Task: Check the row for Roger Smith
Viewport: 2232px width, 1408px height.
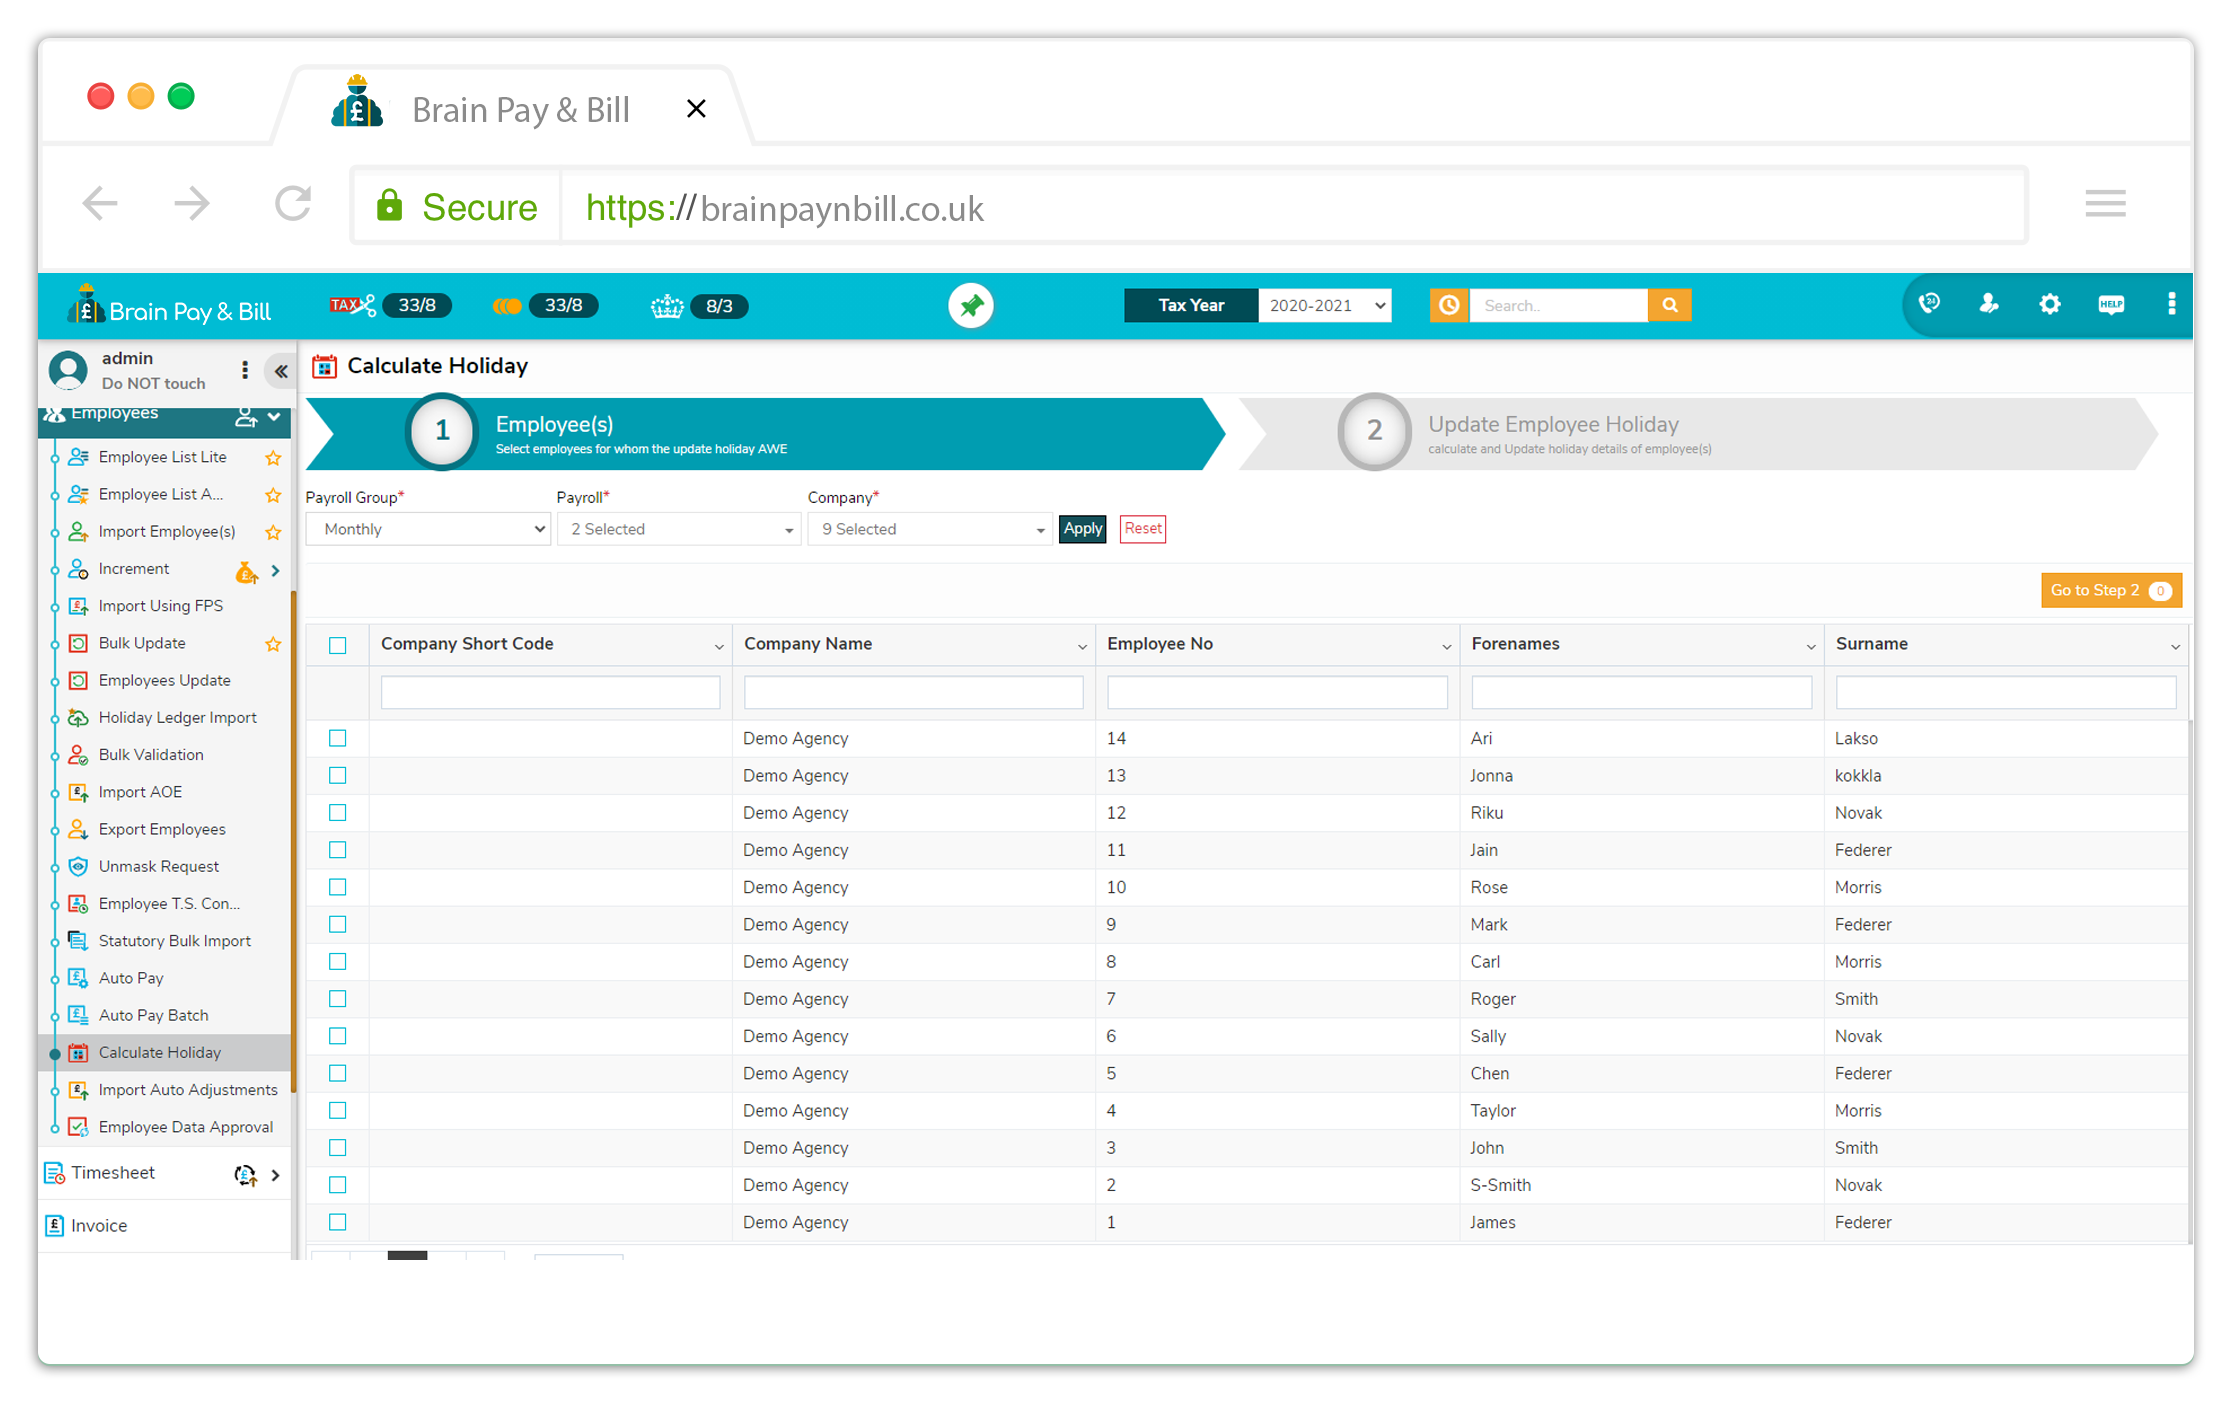Action: [x=338, y=999]
